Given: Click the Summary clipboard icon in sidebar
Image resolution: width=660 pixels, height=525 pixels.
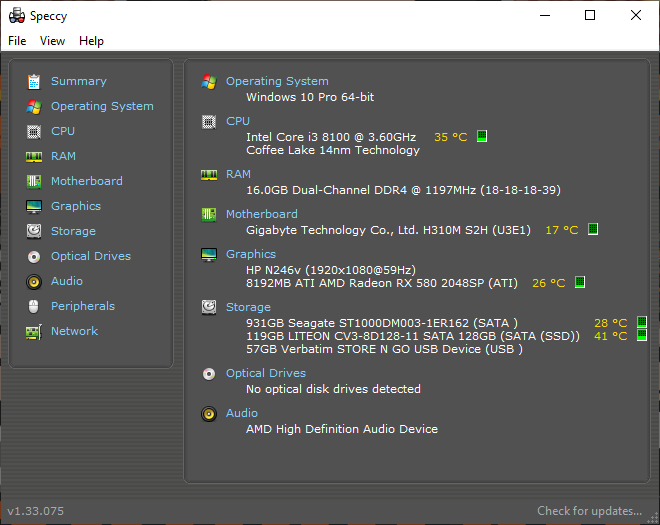Looking at the screenshot, I should (34, 82).
